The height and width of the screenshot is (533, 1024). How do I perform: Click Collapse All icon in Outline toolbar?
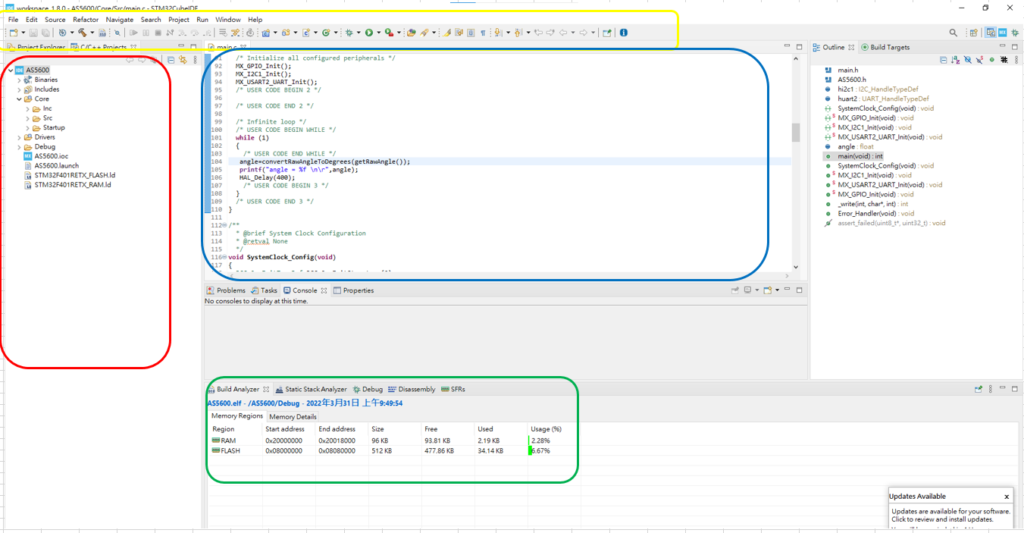943,60
